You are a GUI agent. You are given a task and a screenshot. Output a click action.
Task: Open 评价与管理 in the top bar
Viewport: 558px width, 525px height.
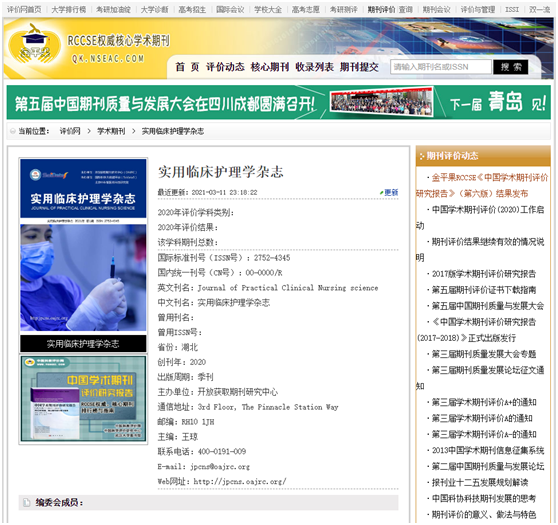478,10
